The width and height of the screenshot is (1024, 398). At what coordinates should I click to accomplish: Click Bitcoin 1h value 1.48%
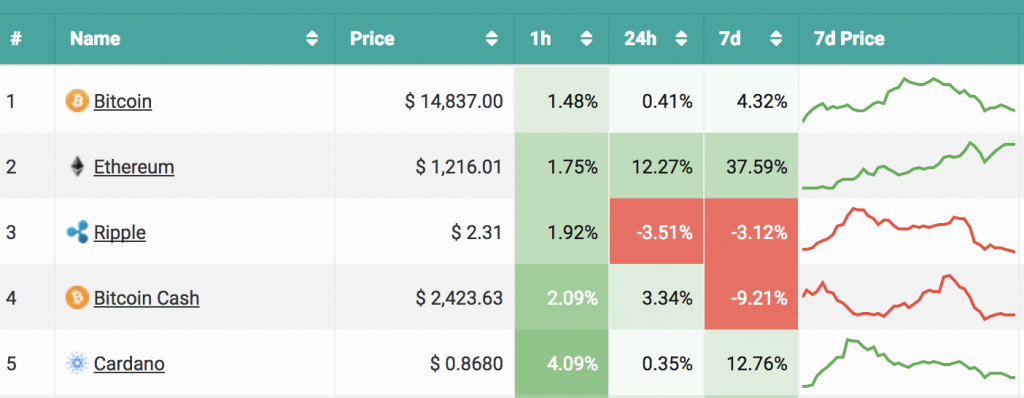572,101
